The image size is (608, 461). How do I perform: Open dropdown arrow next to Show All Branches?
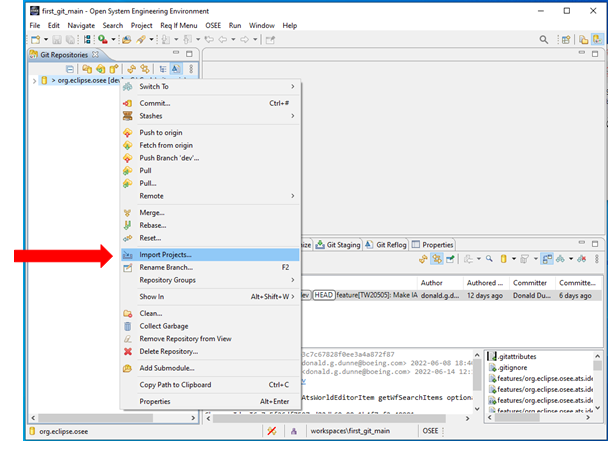(571, 259)
